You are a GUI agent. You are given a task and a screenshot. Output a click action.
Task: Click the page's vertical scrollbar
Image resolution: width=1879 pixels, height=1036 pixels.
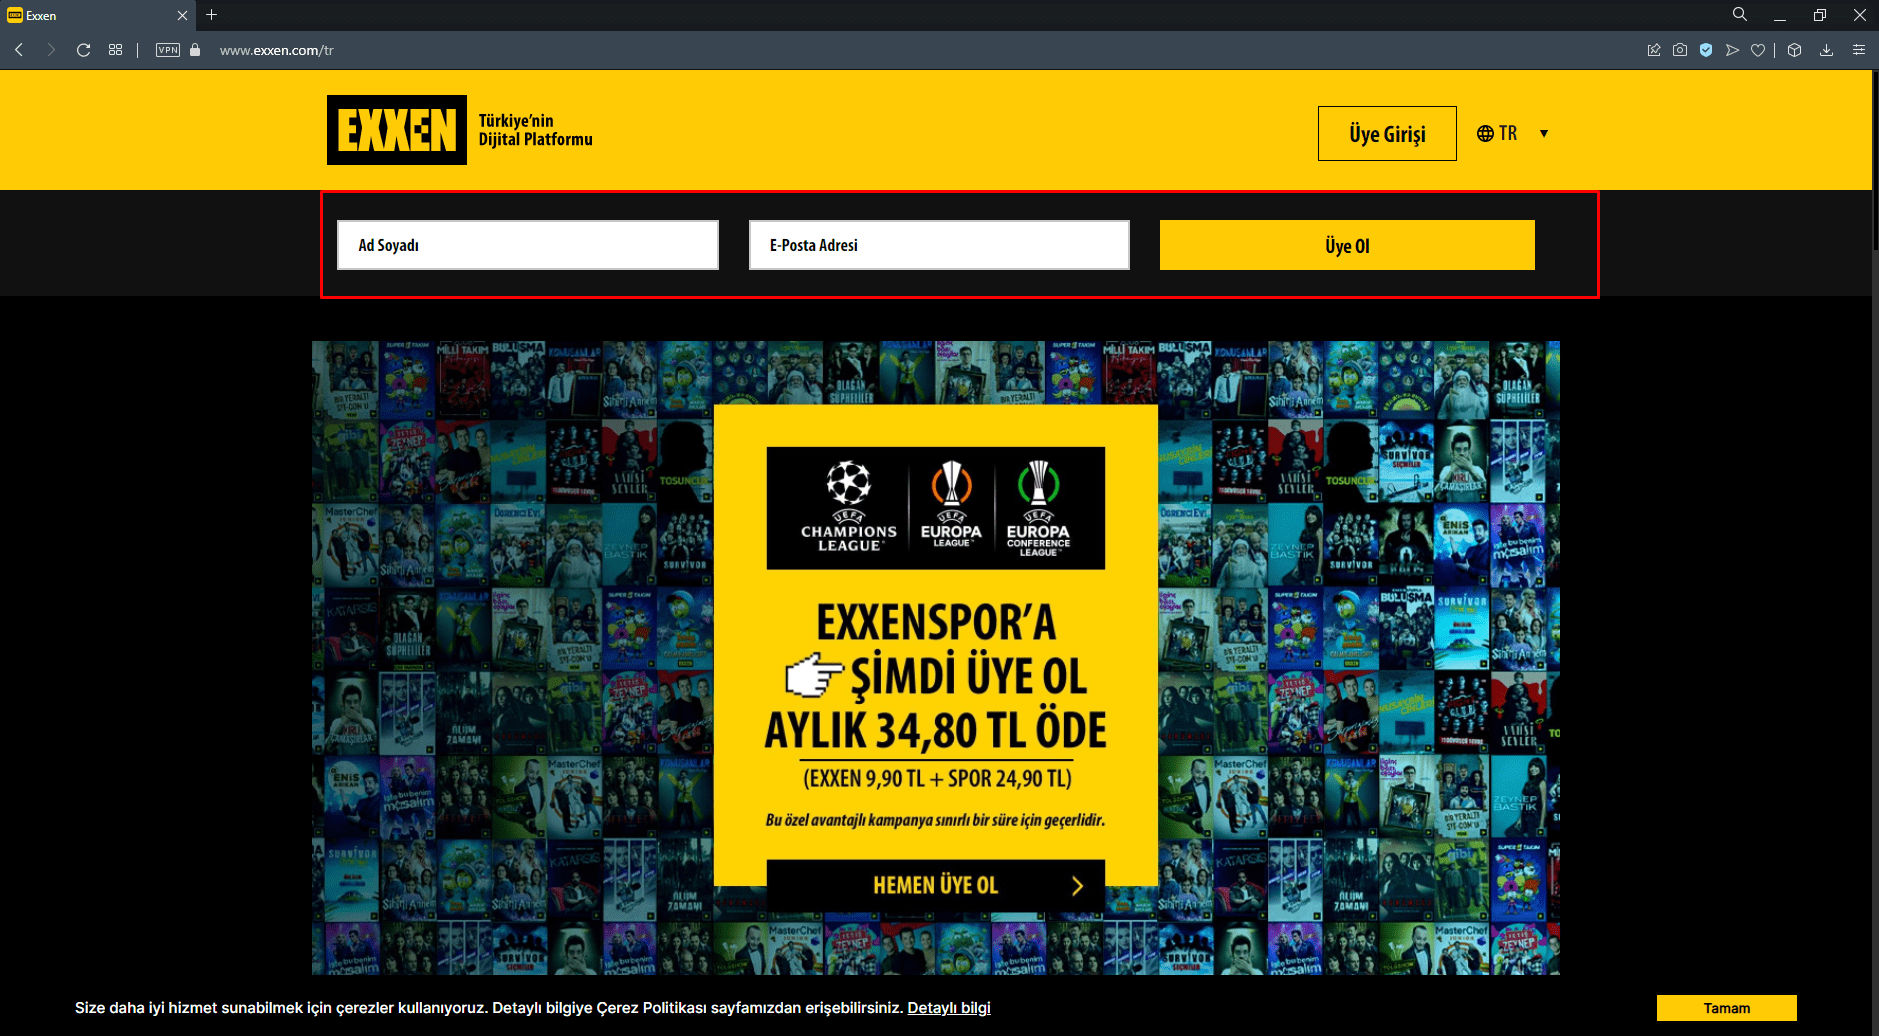coord(1875,160)
